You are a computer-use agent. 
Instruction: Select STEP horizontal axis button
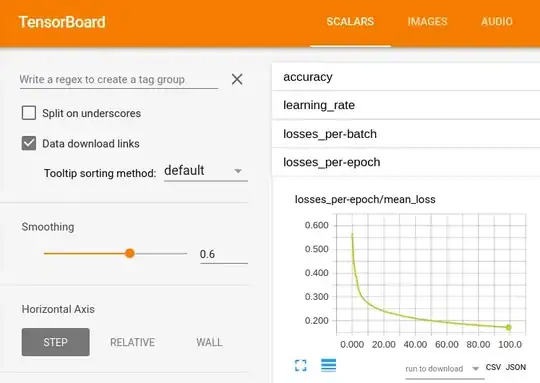pos(55,342)
